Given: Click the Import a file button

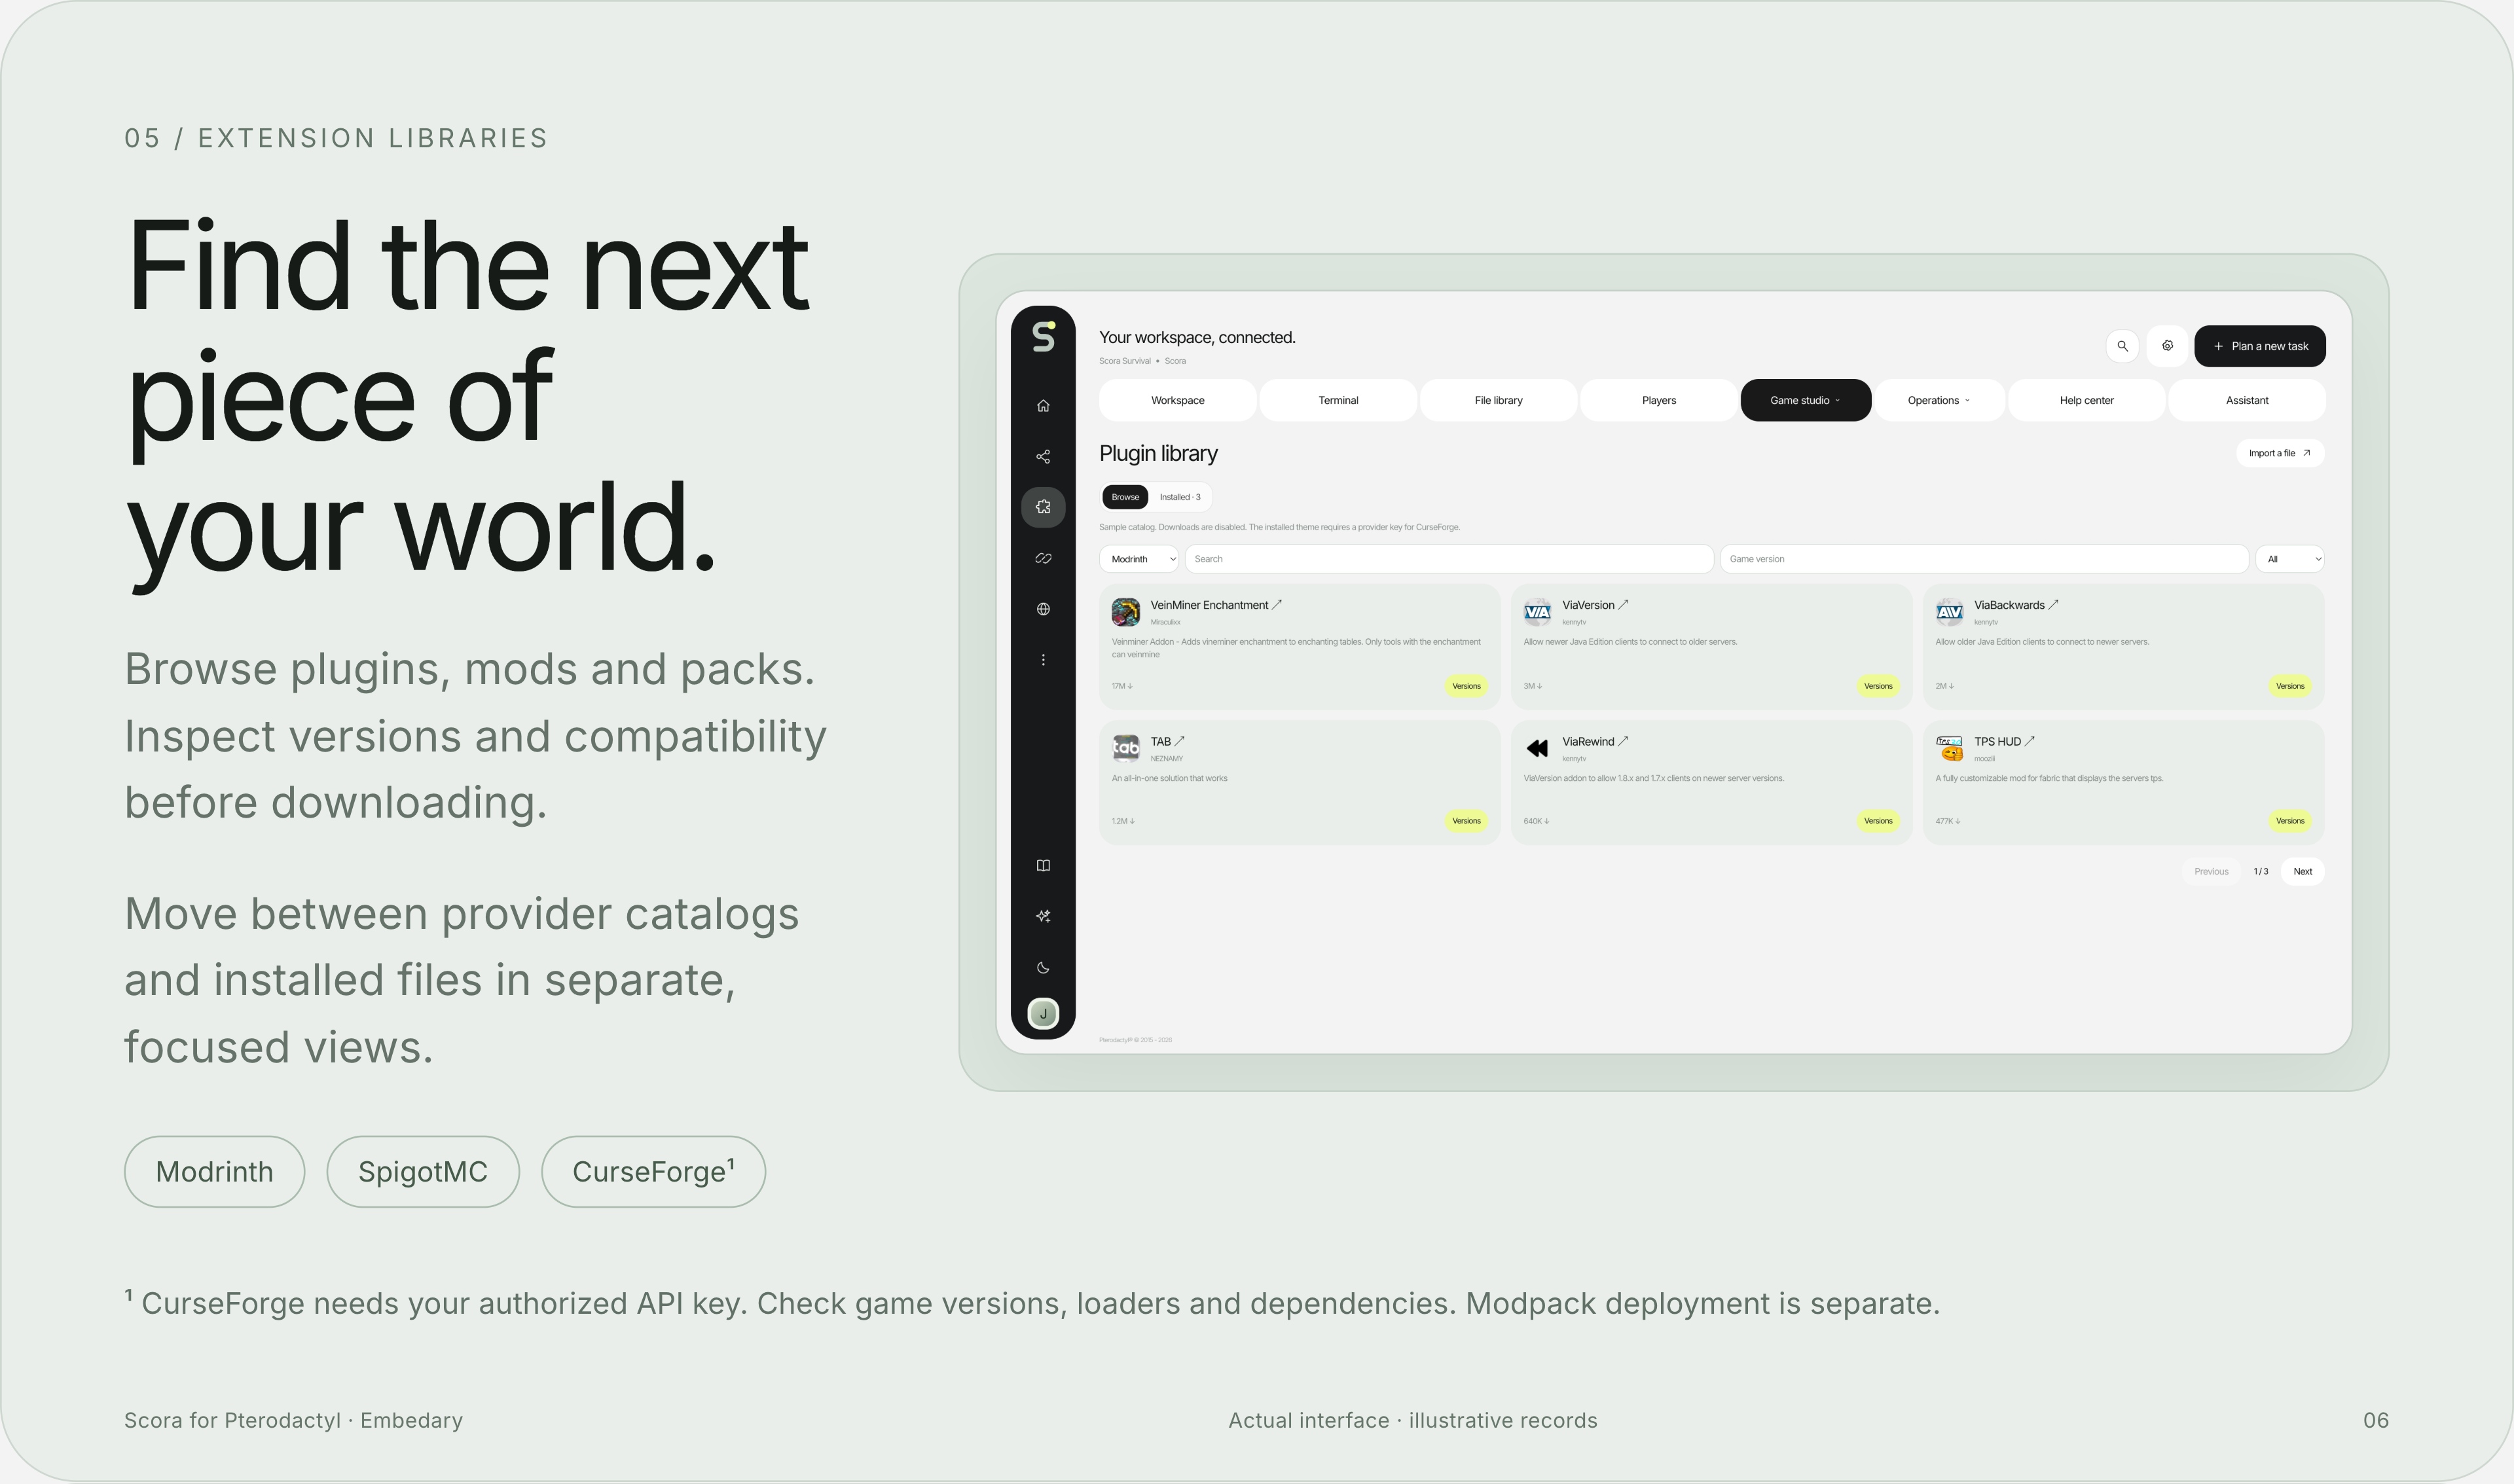Looking at the screenshot, I should tap(2280, 453).
